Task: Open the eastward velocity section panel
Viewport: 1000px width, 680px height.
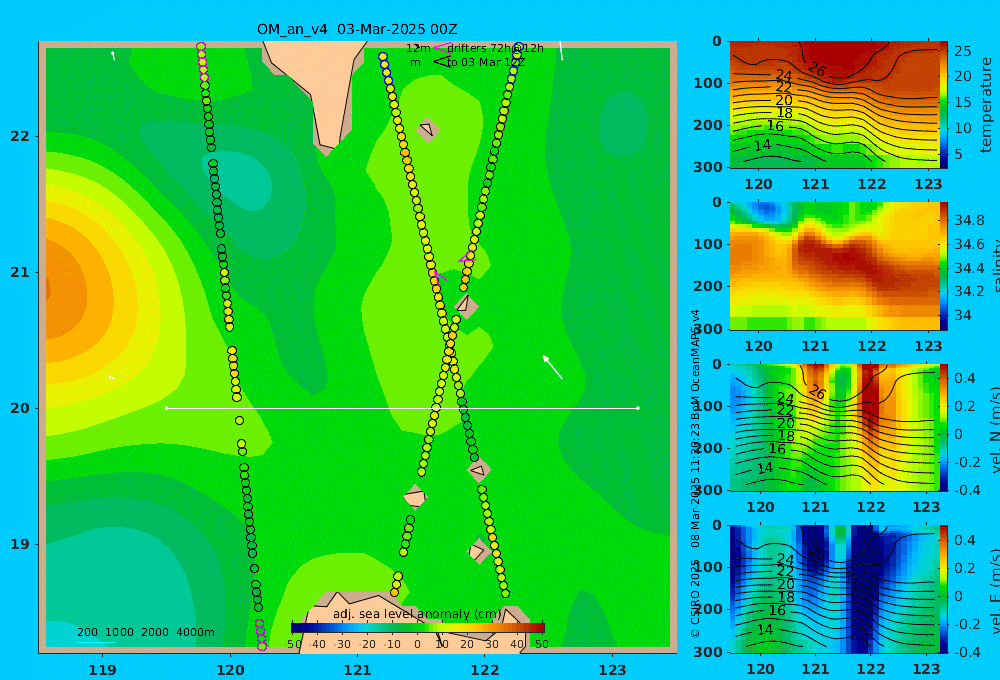Action: coord(835,589)
